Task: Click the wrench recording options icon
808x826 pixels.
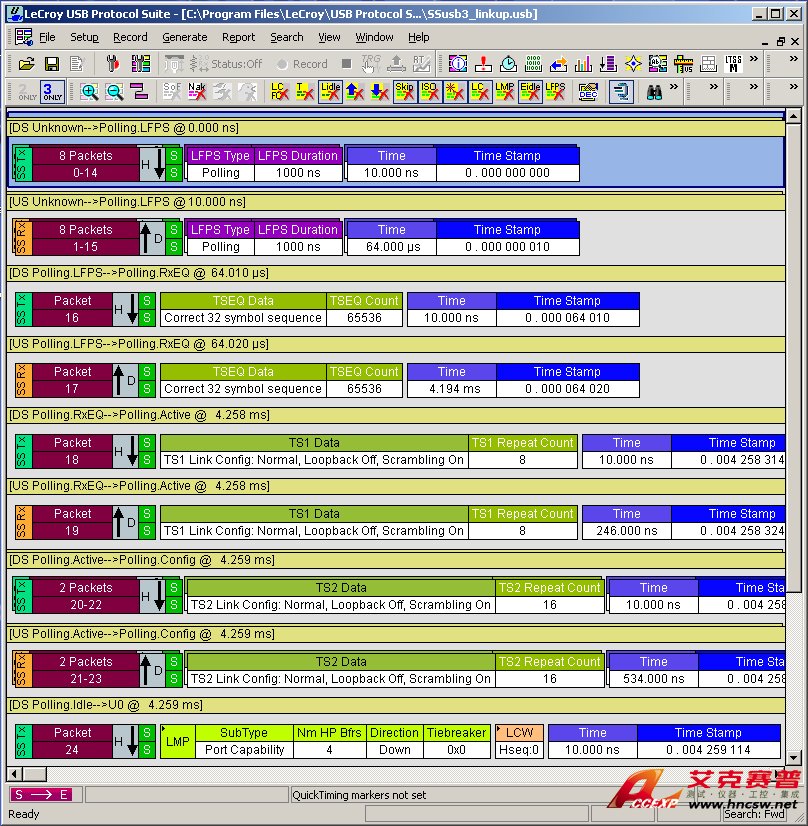Action: (112, 64)
